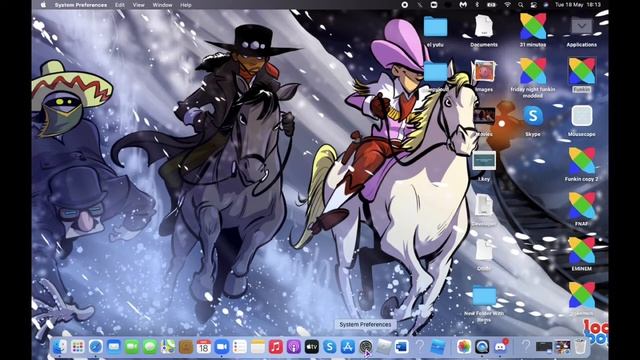This screenshot has width=640, height=360.
Task: Open the System Preferences menu
Action: [x=81, y=5]
